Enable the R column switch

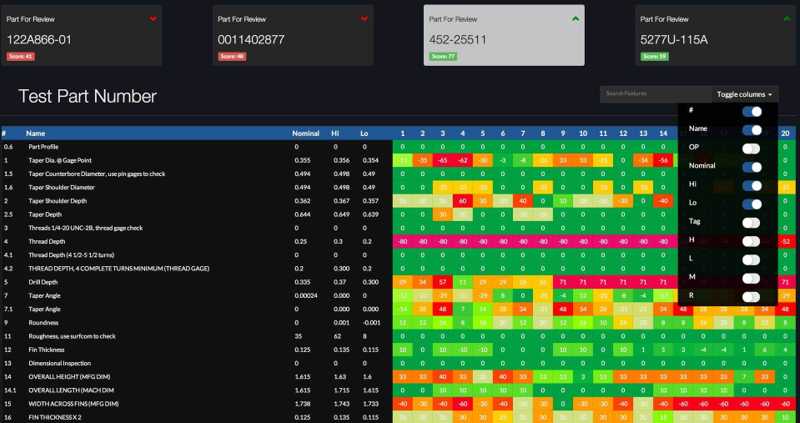coord(752,296)
